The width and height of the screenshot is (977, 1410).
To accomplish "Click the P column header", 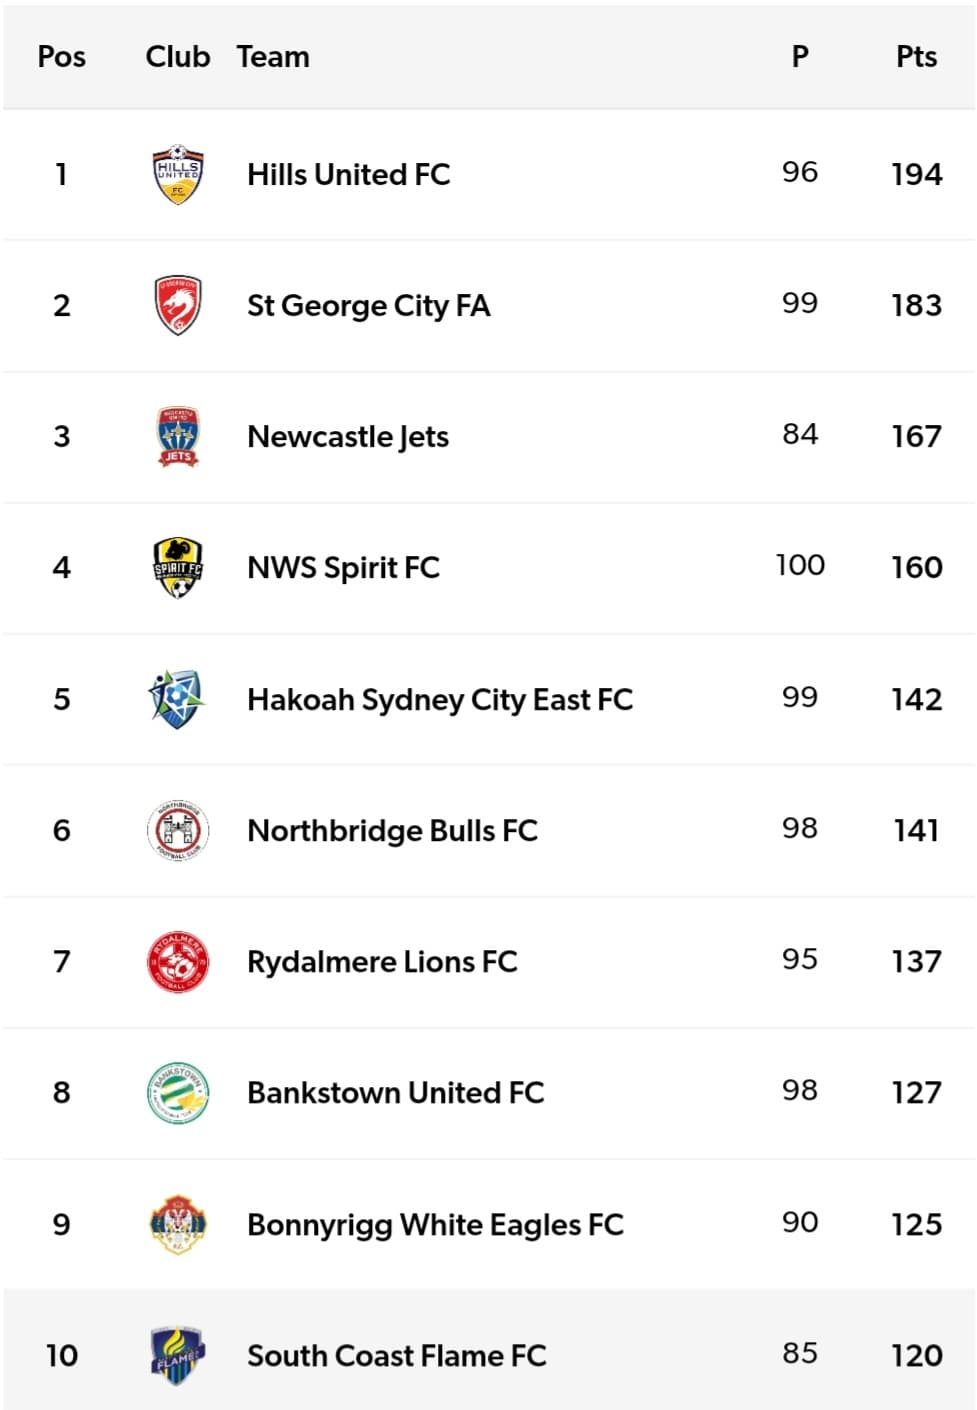I will (x=800, y=57).
